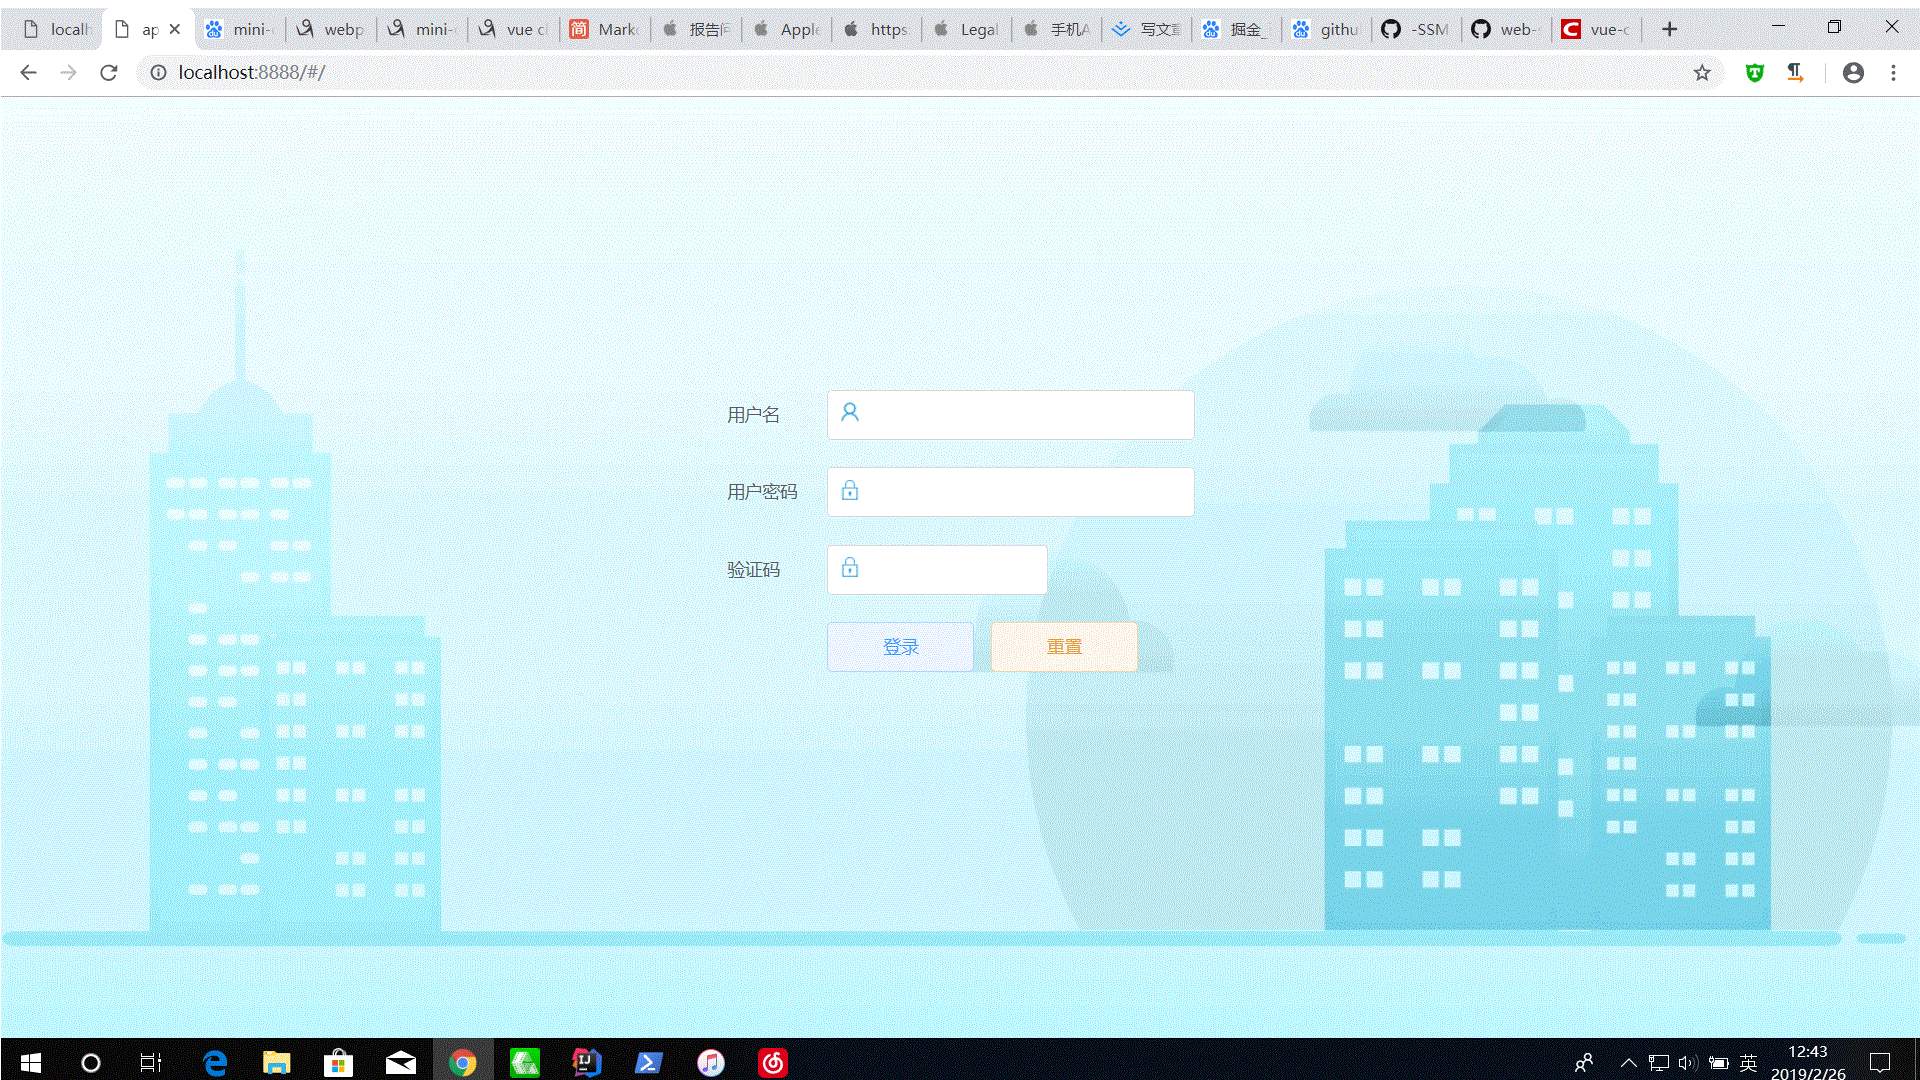The image size is (1920, 1080).
Task: Open the green shield extension icon
Action: click(1754, 72)
